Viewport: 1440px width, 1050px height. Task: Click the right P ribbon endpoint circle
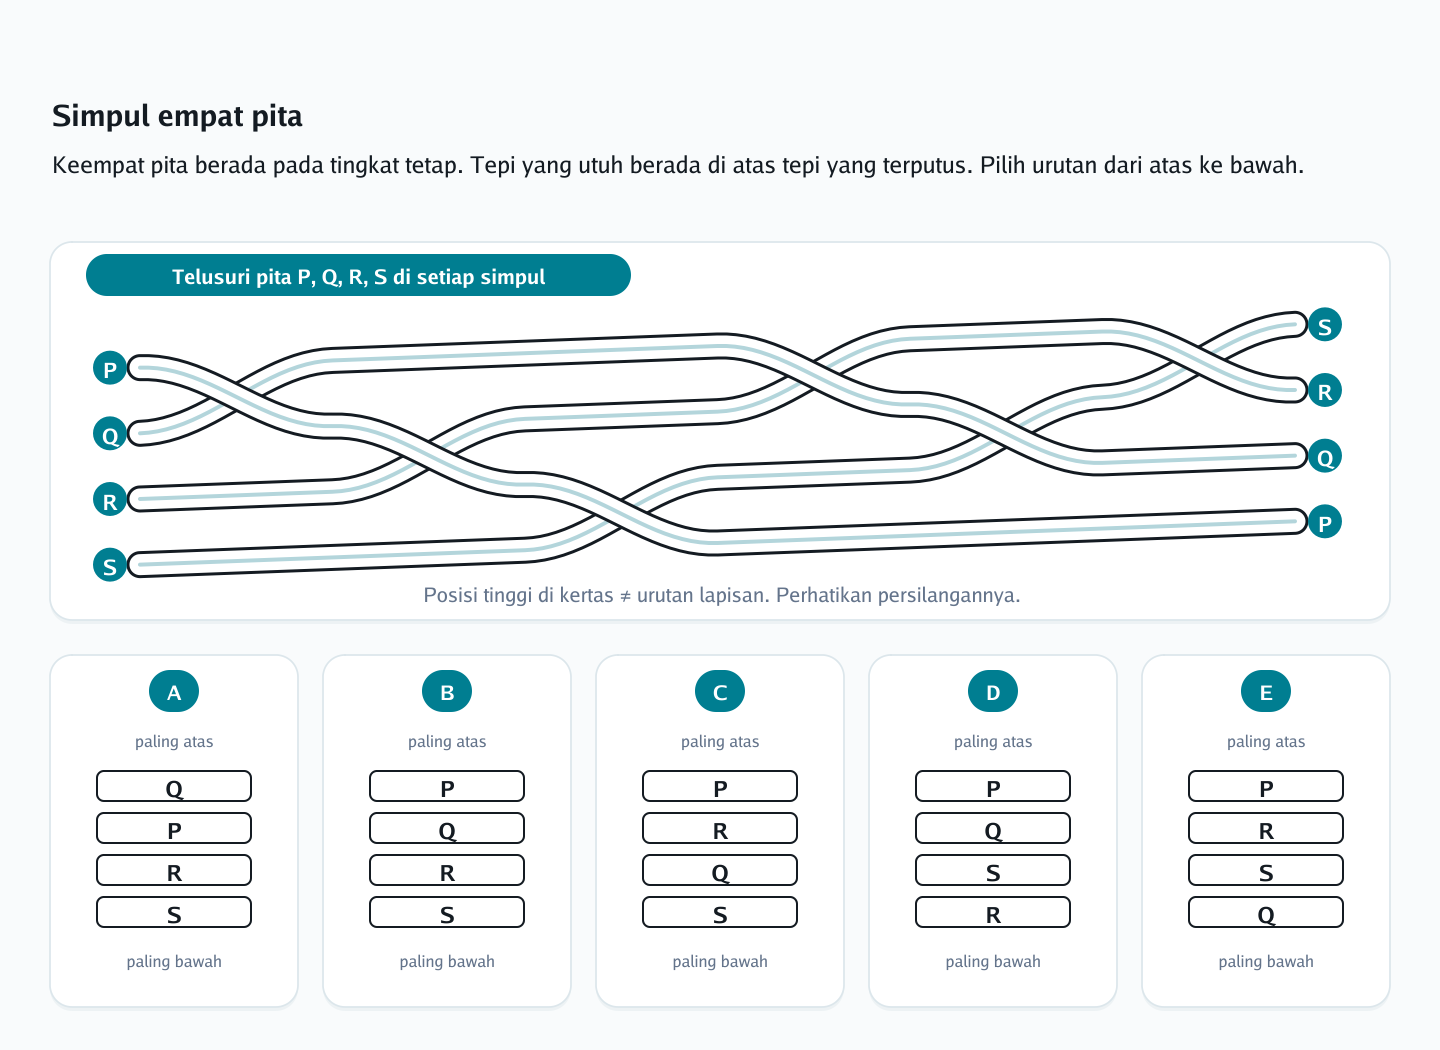tap(1325, 522)
